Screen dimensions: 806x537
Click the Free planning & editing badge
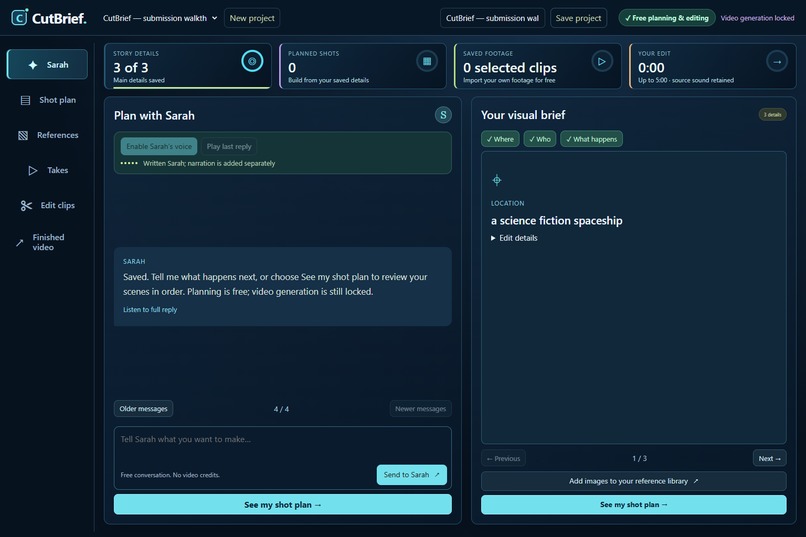coord(667,18)
